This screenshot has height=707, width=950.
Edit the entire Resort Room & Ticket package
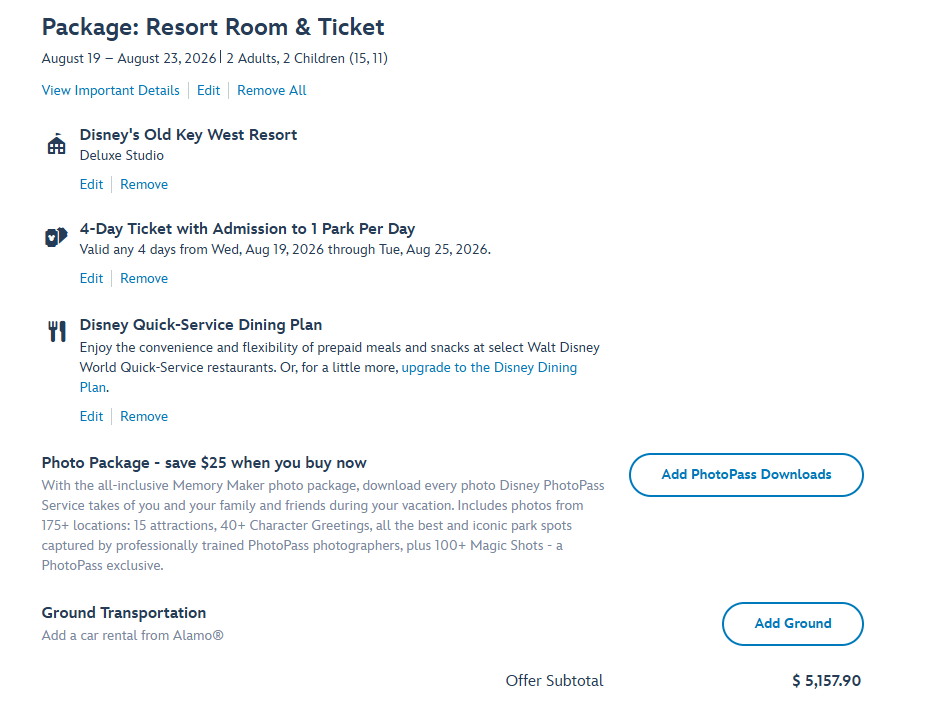point(208,90)
